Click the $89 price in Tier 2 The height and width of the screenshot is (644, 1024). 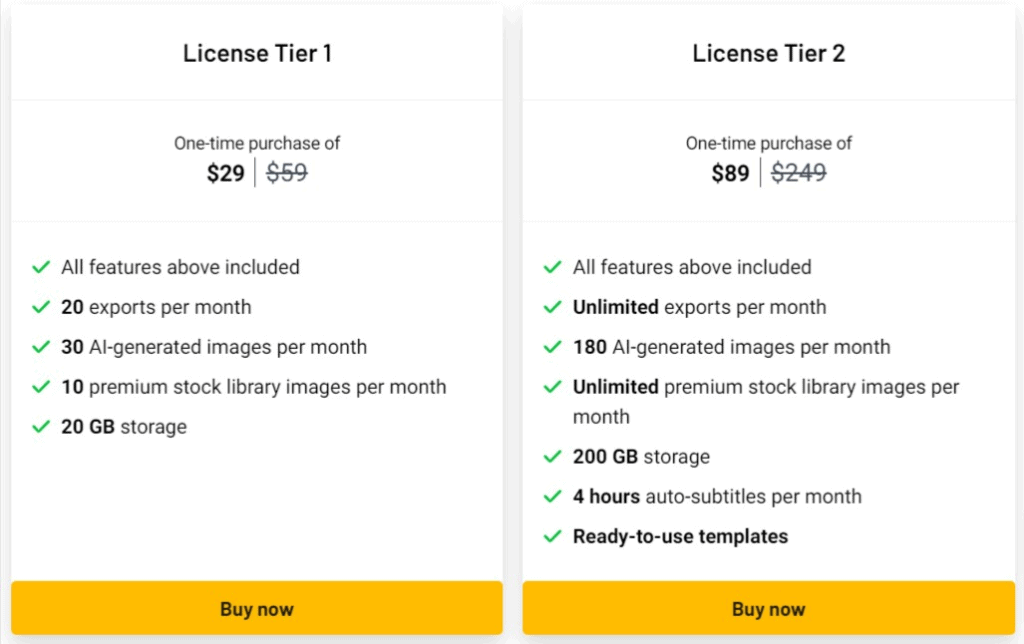click(x=730, y=173)
